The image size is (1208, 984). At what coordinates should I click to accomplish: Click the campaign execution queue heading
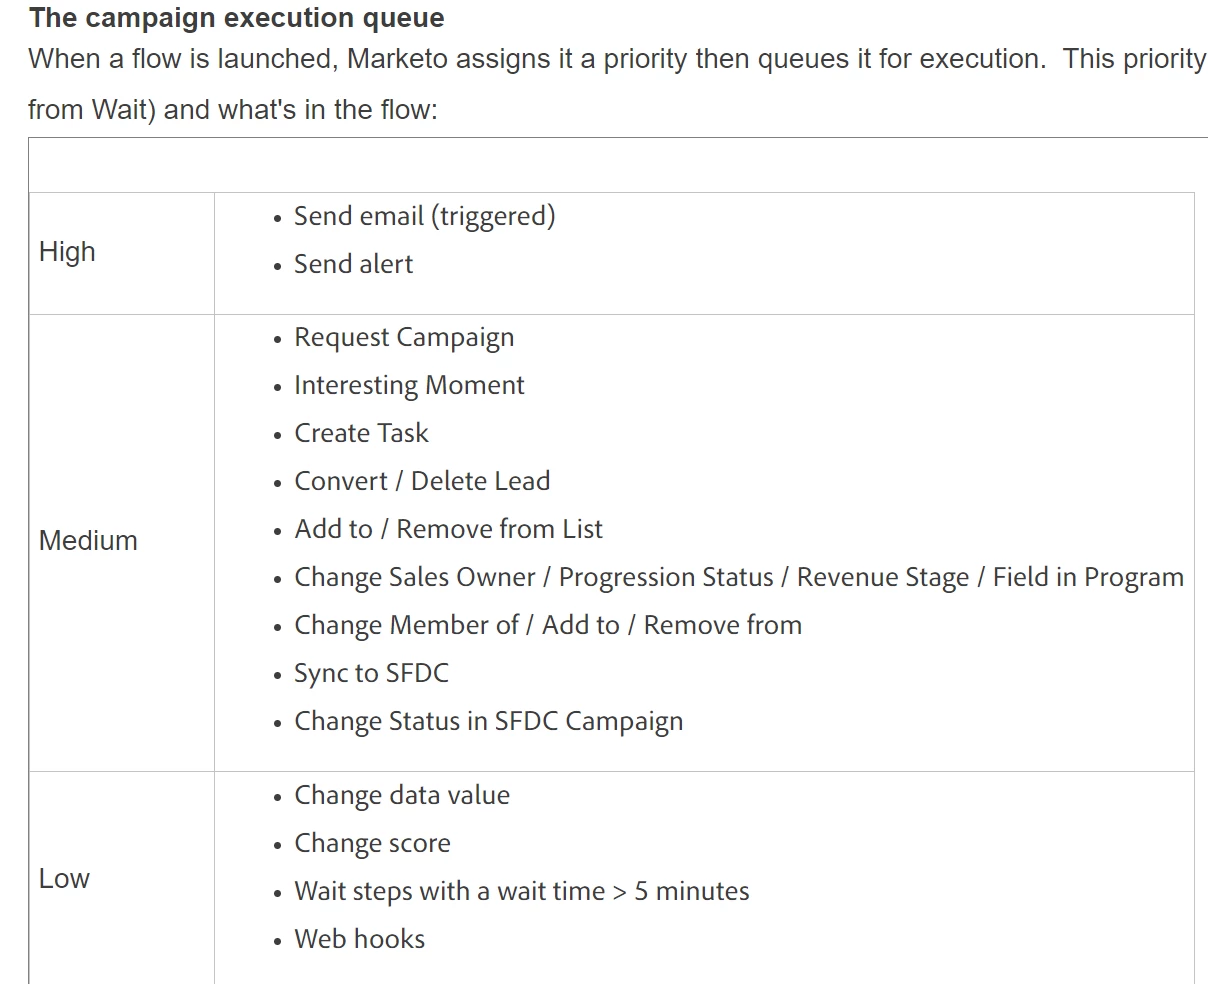(x=237, y=18)
